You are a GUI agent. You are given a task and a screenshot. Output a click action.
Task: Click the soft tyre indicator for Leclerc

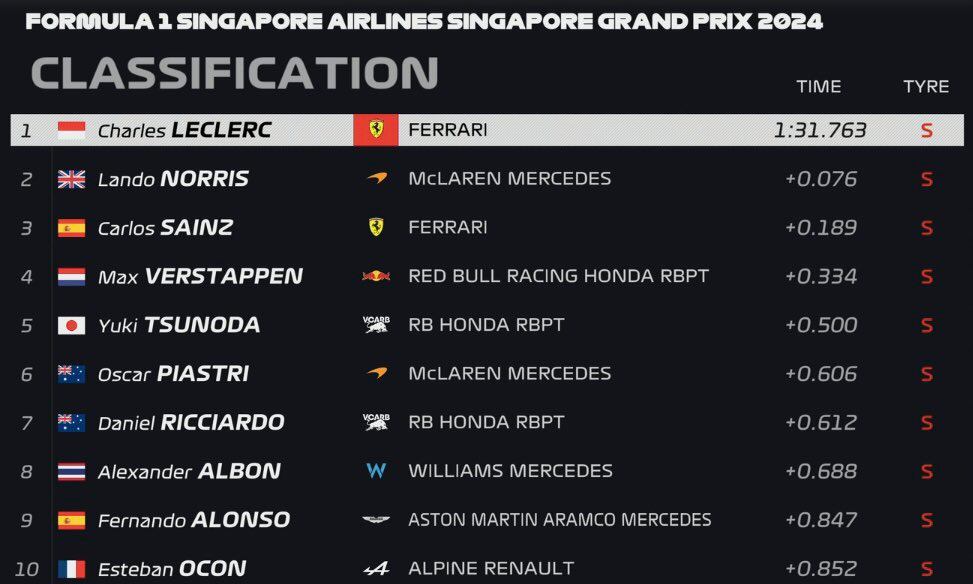[926, 131]
